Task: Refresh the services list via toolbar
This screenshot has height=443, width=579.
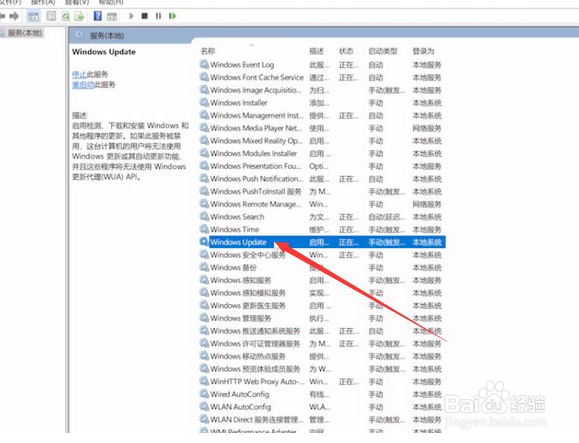Action: [x=66, y=16]
